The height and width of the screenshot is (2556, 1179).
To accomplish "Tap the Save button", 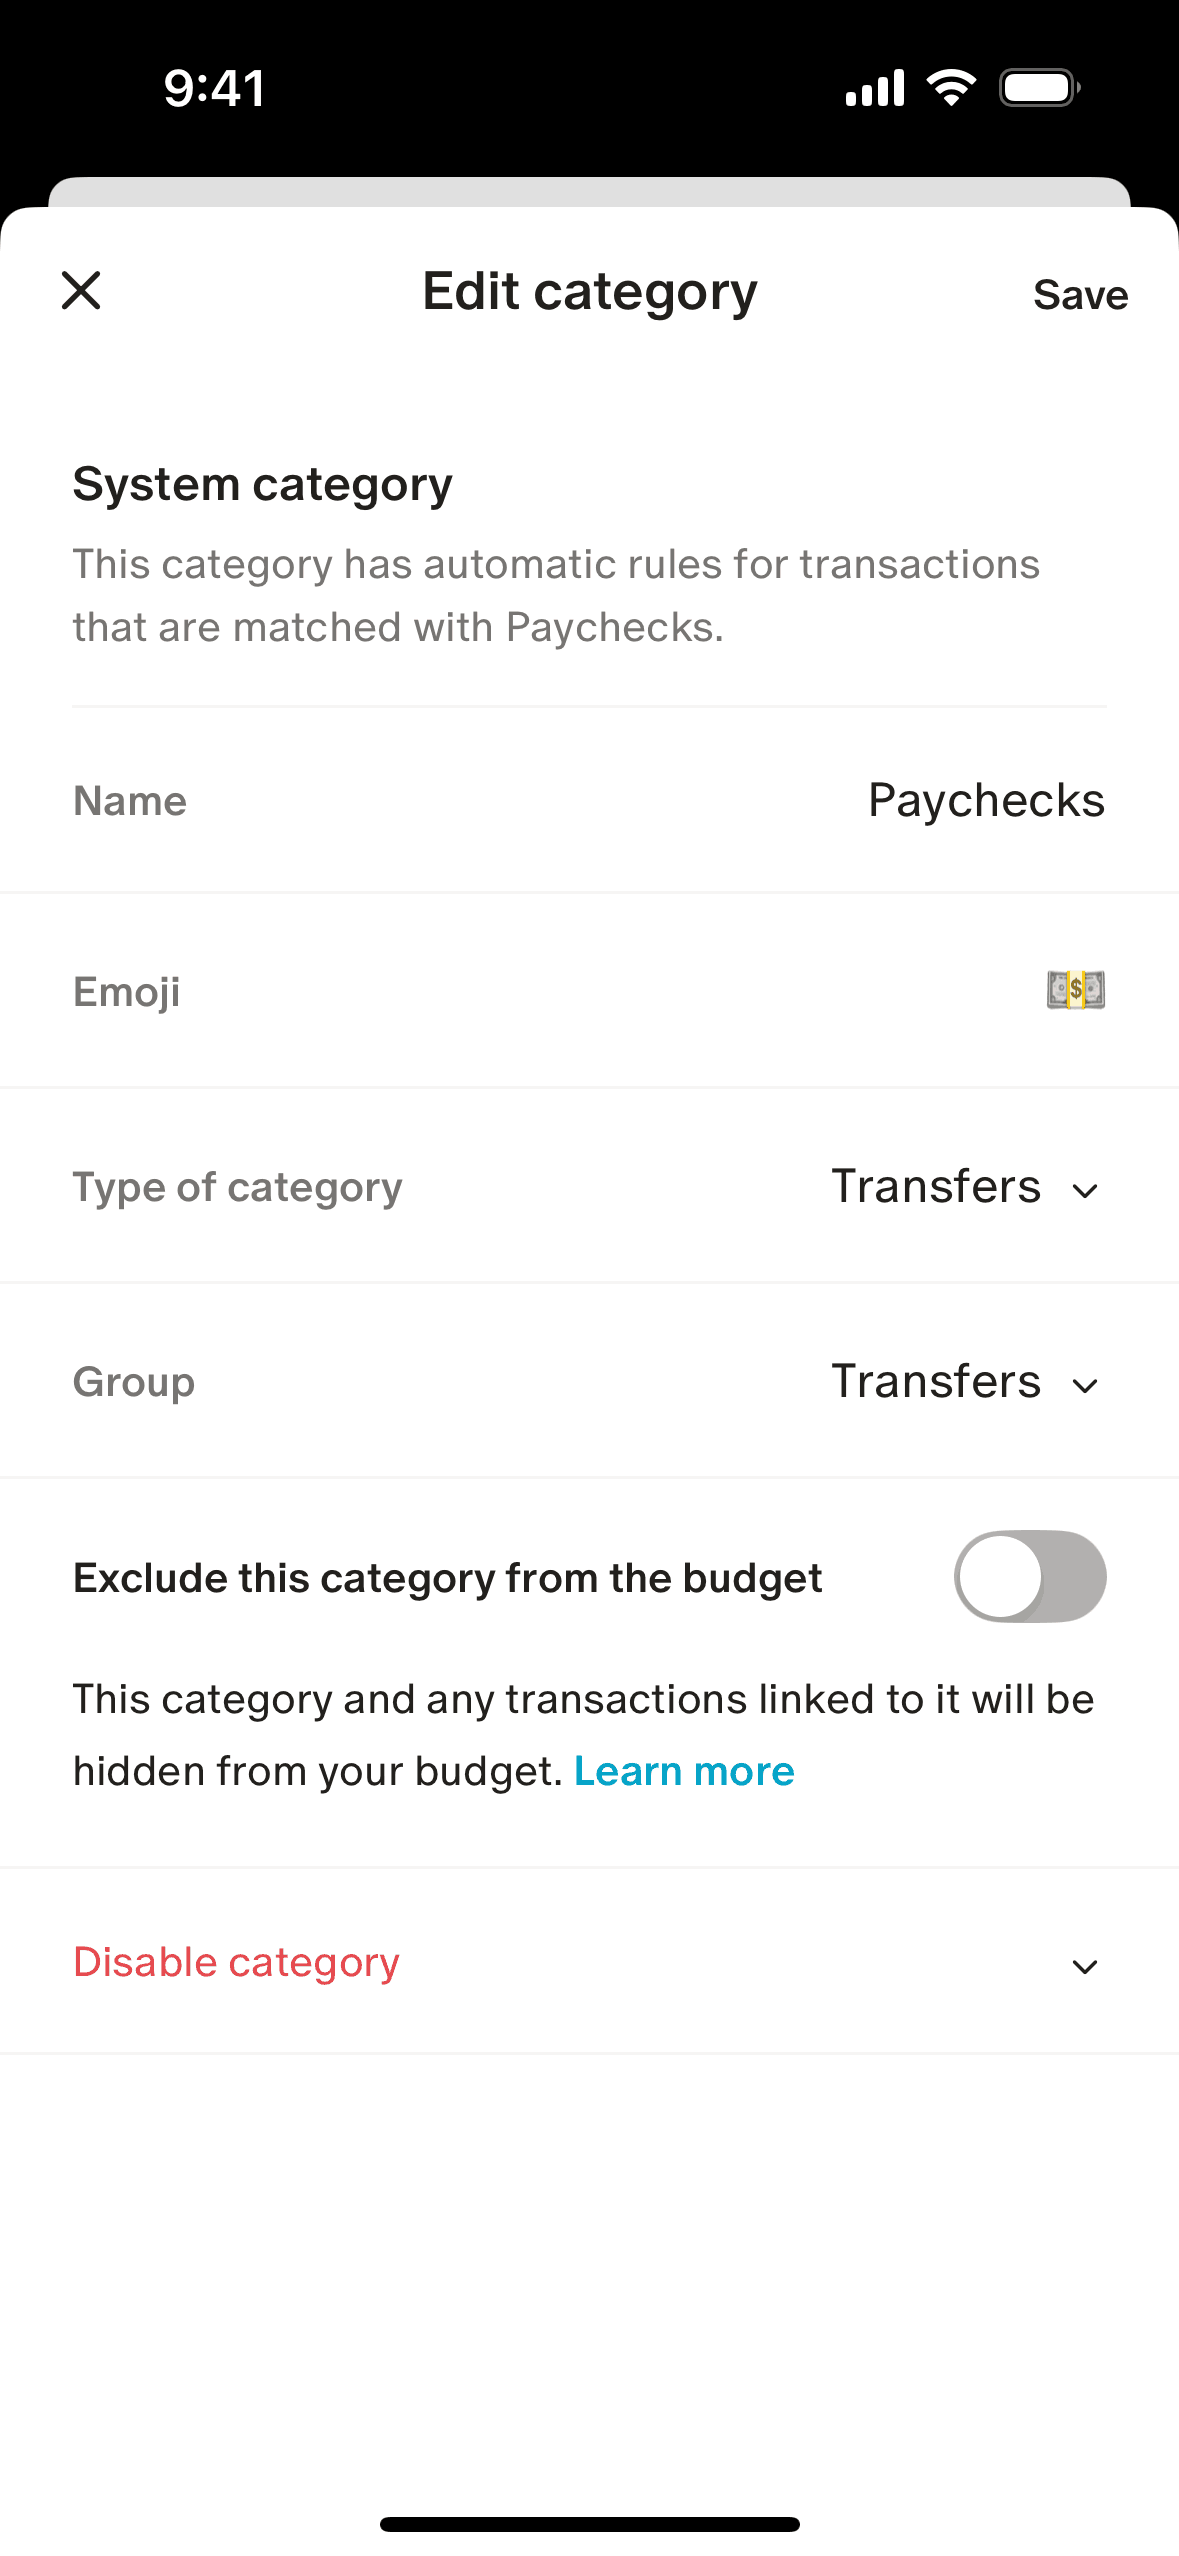I will click(1080, 295).
